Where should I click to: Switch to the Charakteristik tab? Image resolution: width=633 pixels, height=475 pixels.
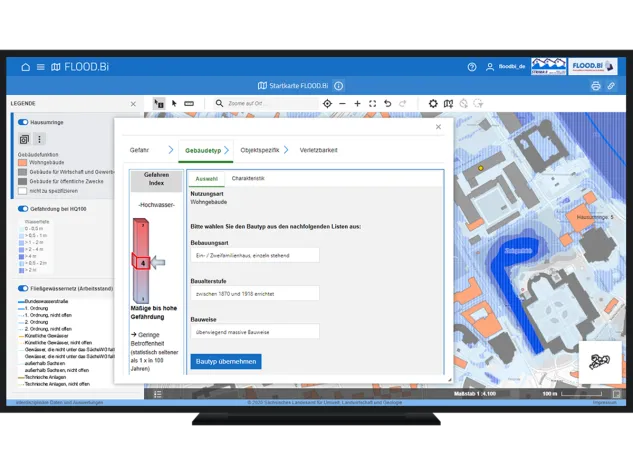[248, 177]
